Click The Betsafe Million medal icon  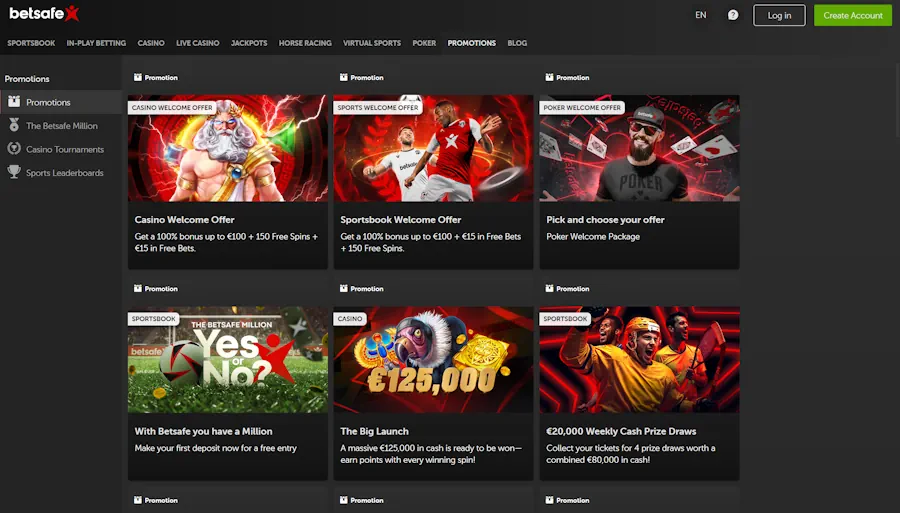(14, 125)
